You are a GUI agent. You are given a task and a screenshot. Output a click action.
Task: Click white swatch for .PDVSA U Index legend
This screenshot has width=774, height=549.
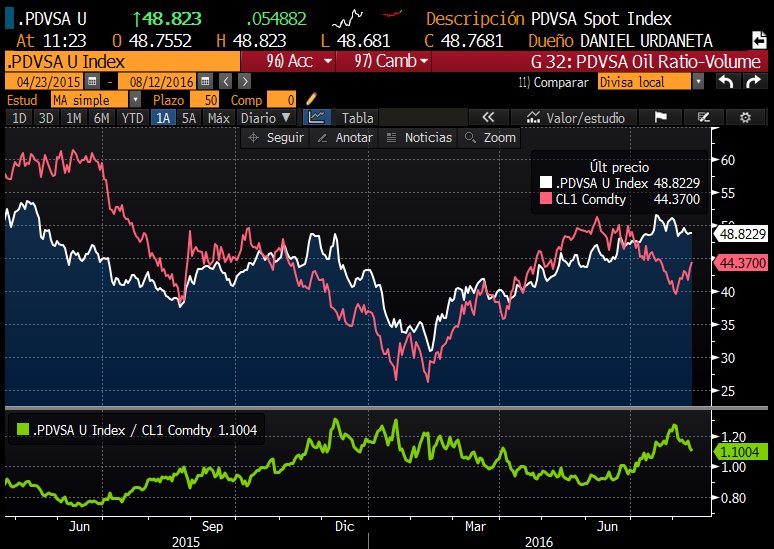pyautogui.click(x=545, y=182)
